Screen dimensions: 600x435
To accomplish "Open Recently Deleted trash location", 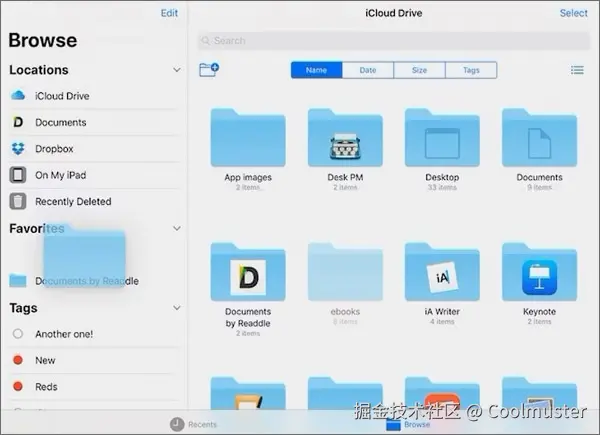I will pos(94,201).
